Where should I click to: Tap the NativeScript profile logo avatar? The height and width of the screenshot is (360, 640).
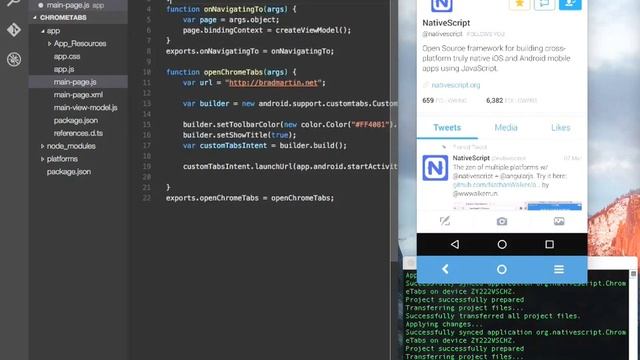click(x=442, y=5)
